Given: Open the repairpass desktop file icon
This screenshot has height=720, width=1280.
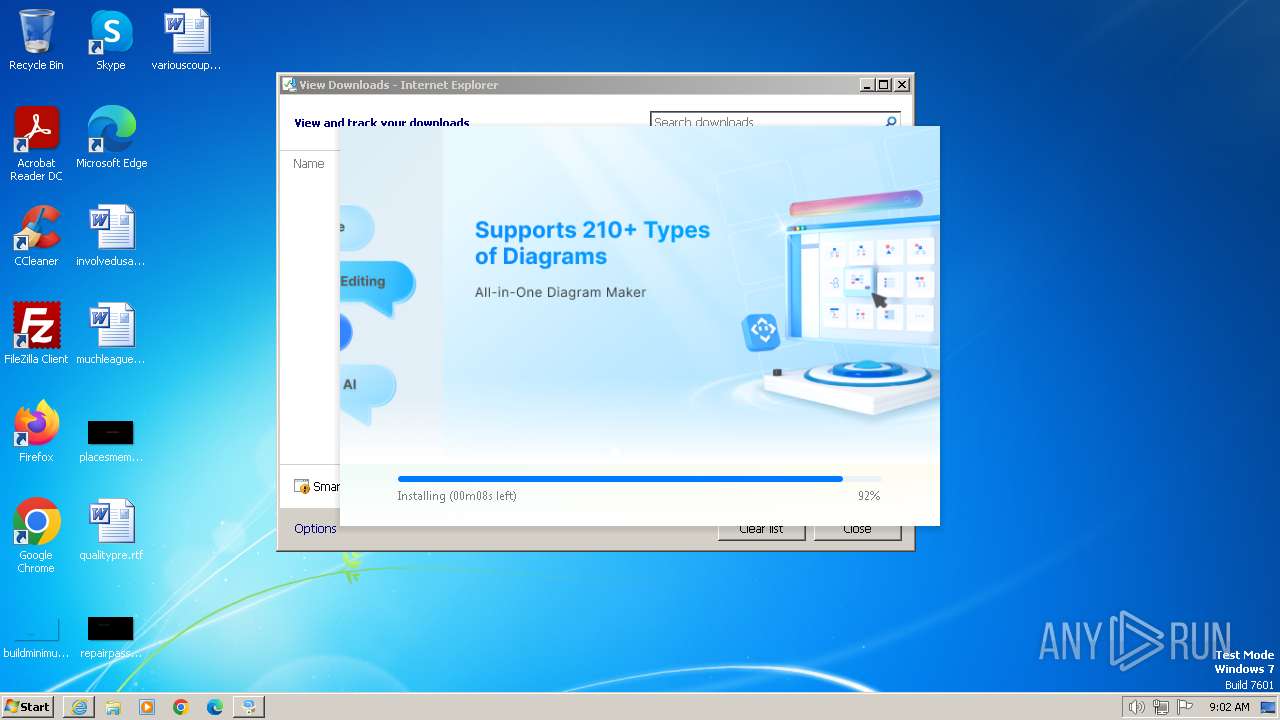Looking at the screenshot, I should (111, 638).
